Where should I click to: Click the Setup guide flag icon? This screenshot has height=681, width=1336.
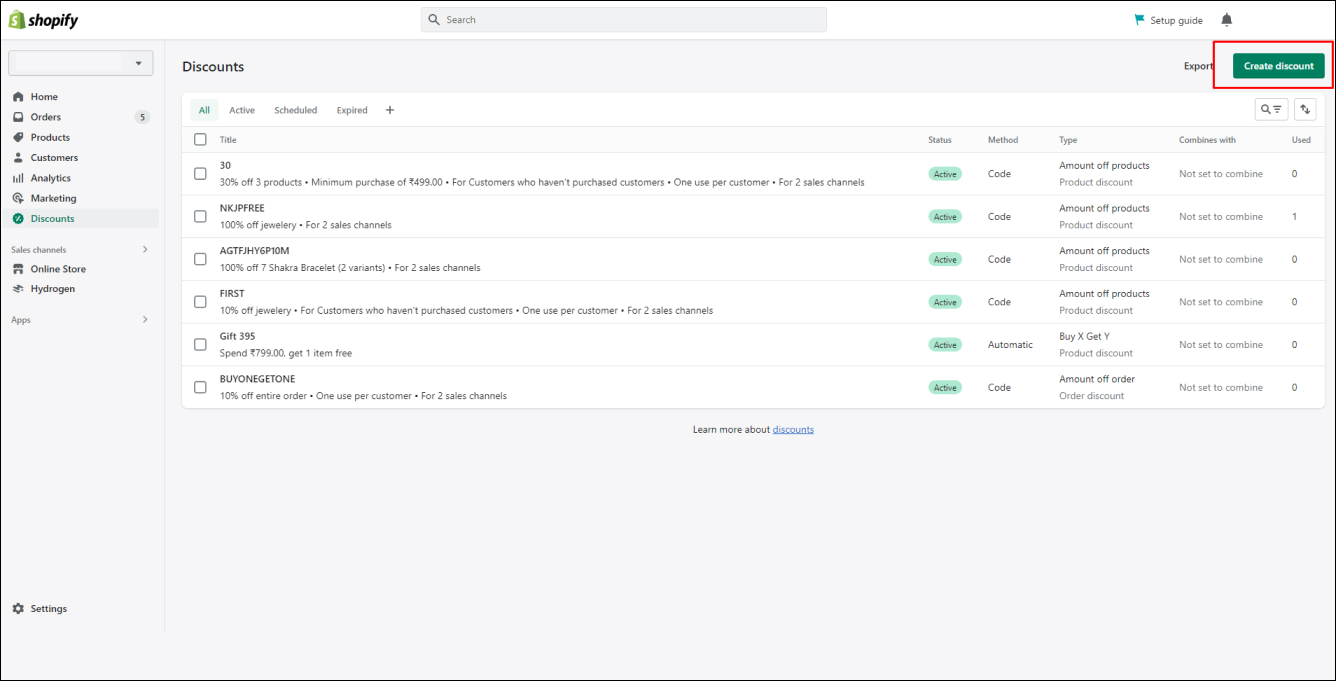pyautogui.click(x=1139, y=20)
